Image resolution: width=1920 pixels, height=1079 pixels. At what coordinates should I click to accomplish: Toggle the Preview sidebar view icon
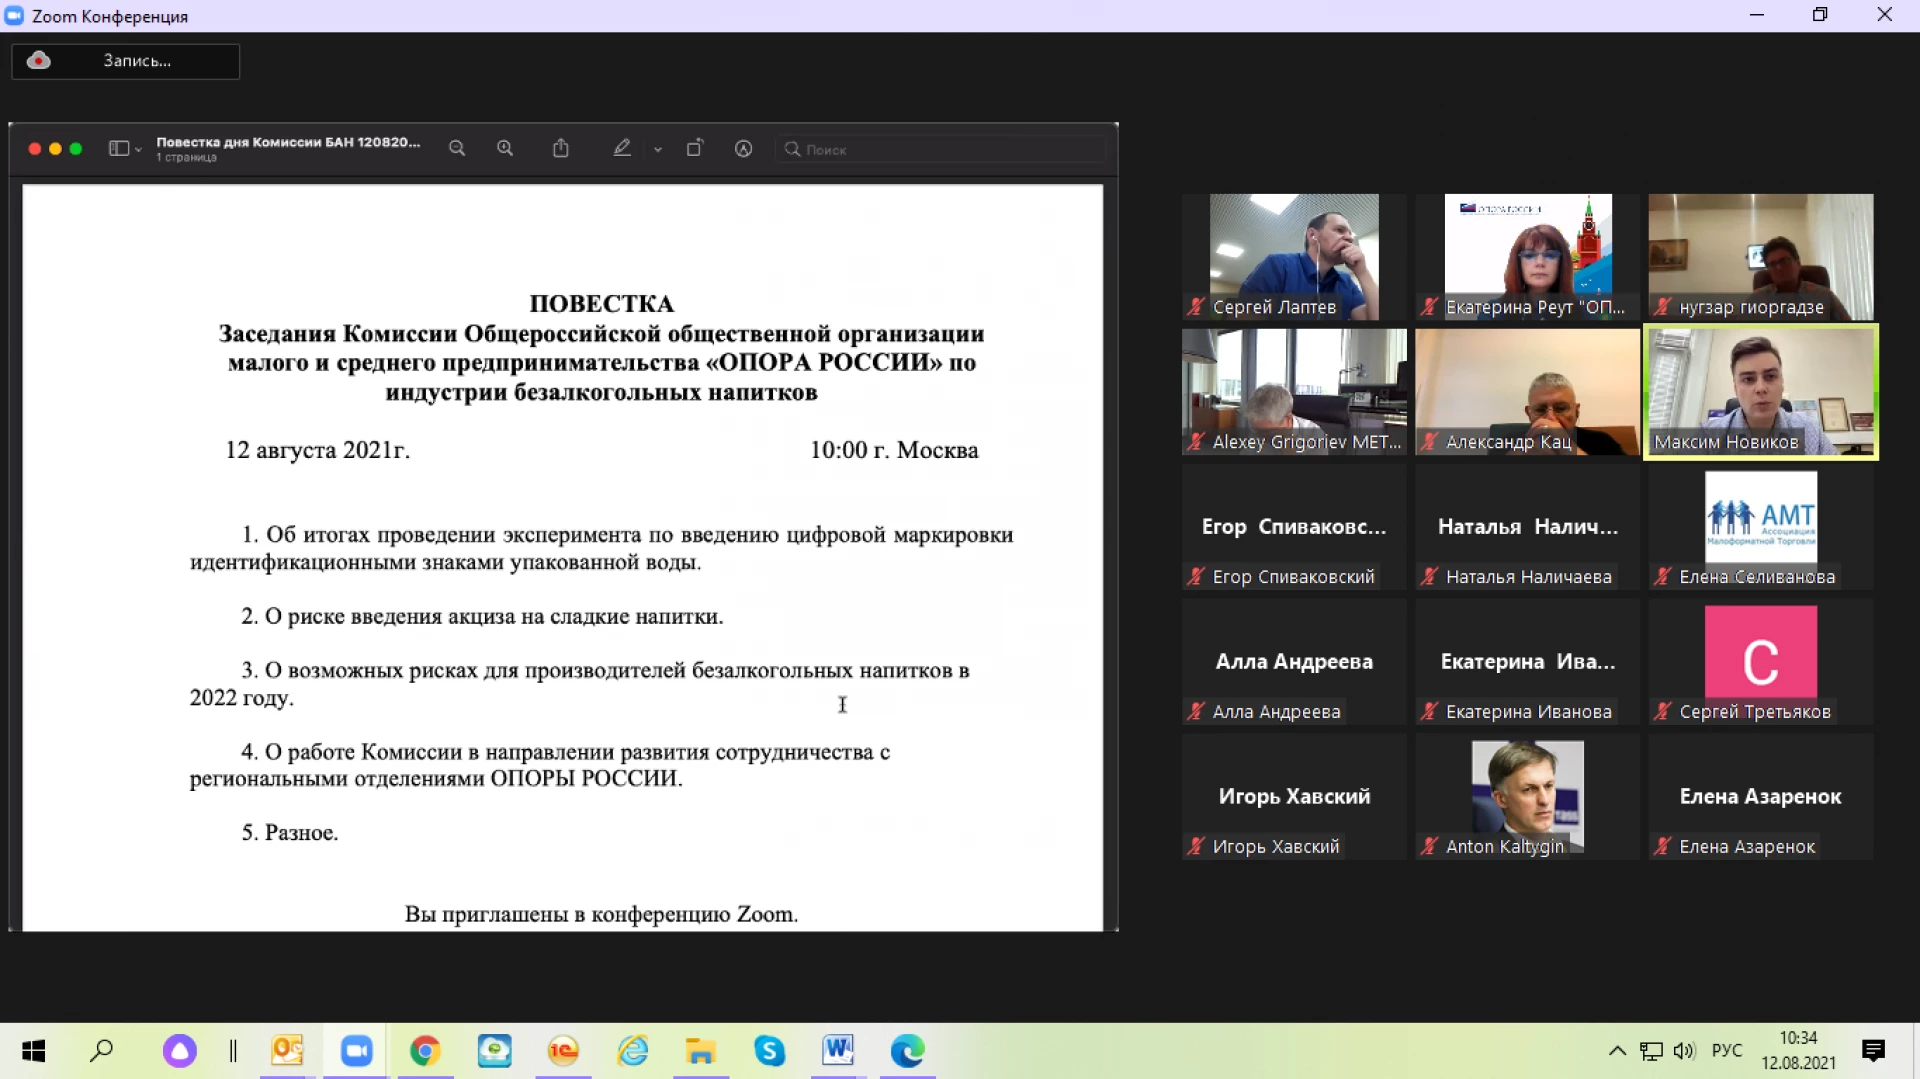coord(119,149)
